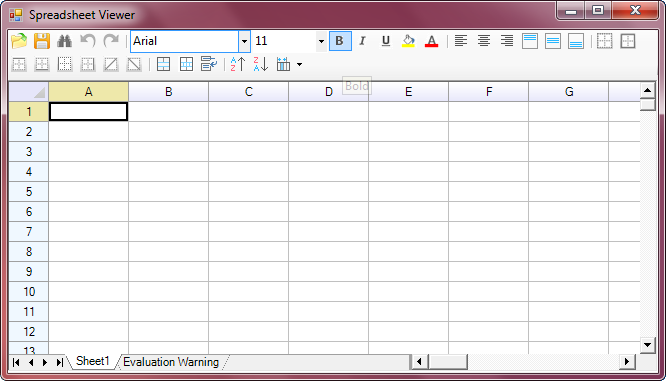Click the Undo arrow icon
This screenshot has height=381, width=666.
88,41
